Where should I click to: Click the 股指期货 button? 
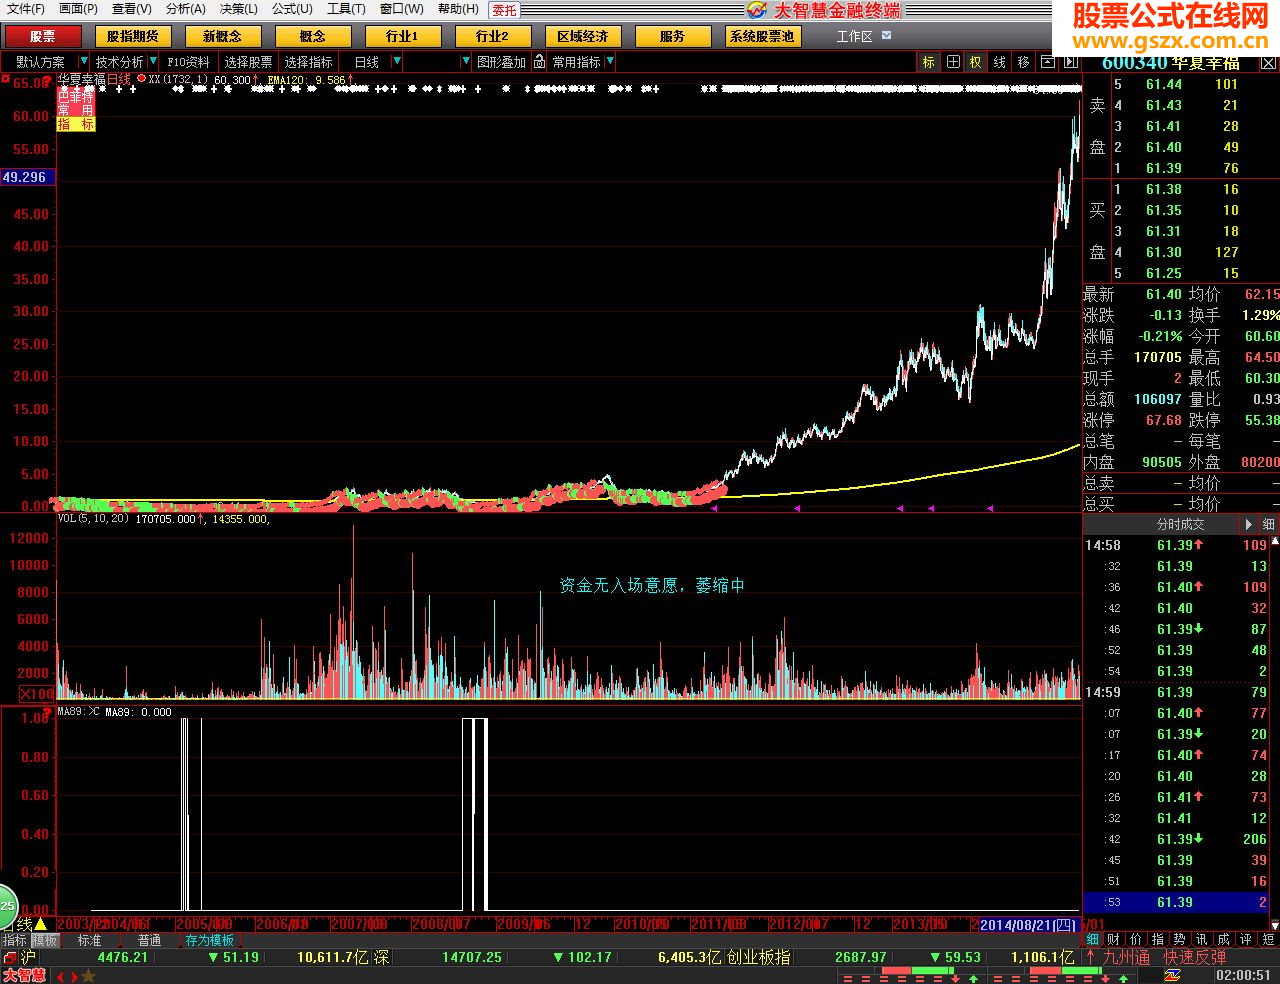pyautogui.click(x=133, y=36)
